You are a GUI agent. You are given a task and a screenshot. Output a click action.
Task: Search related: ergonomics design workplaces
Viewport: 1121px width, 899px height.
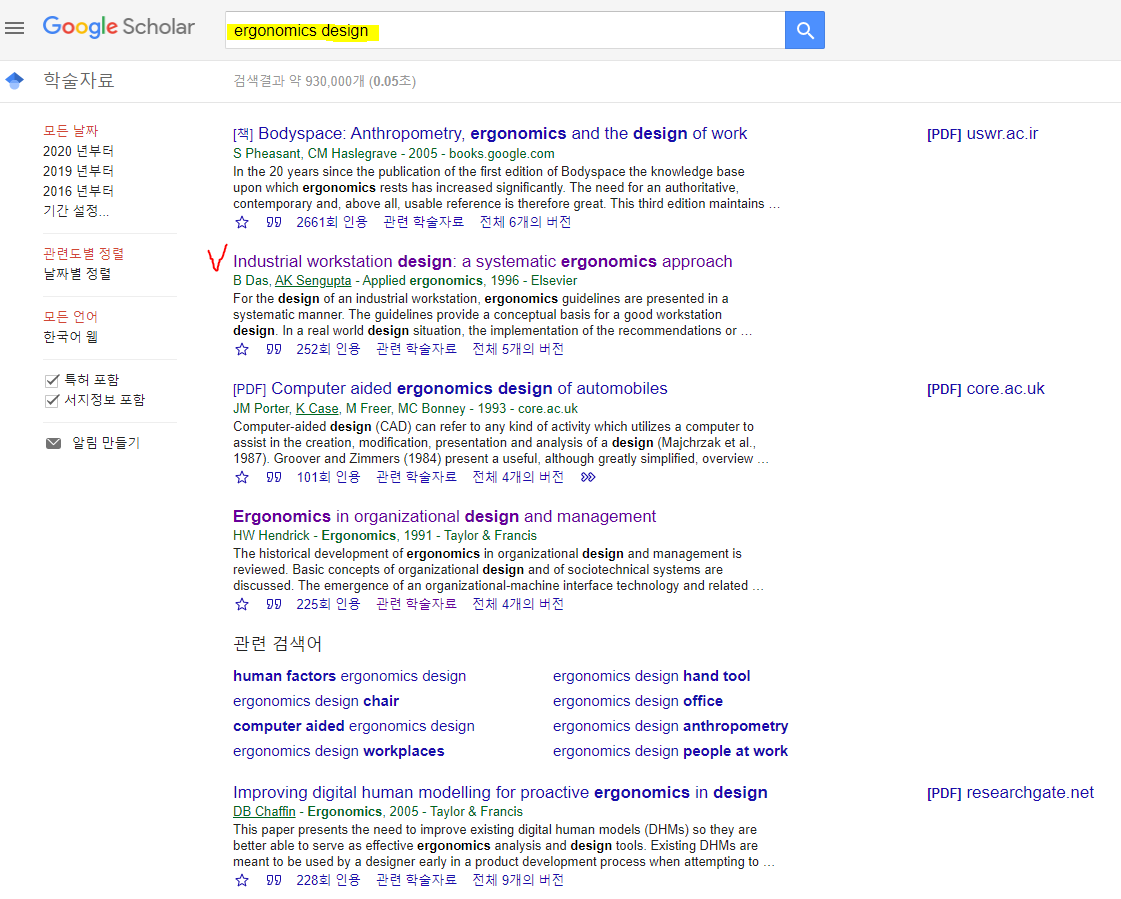coord(339,752)
